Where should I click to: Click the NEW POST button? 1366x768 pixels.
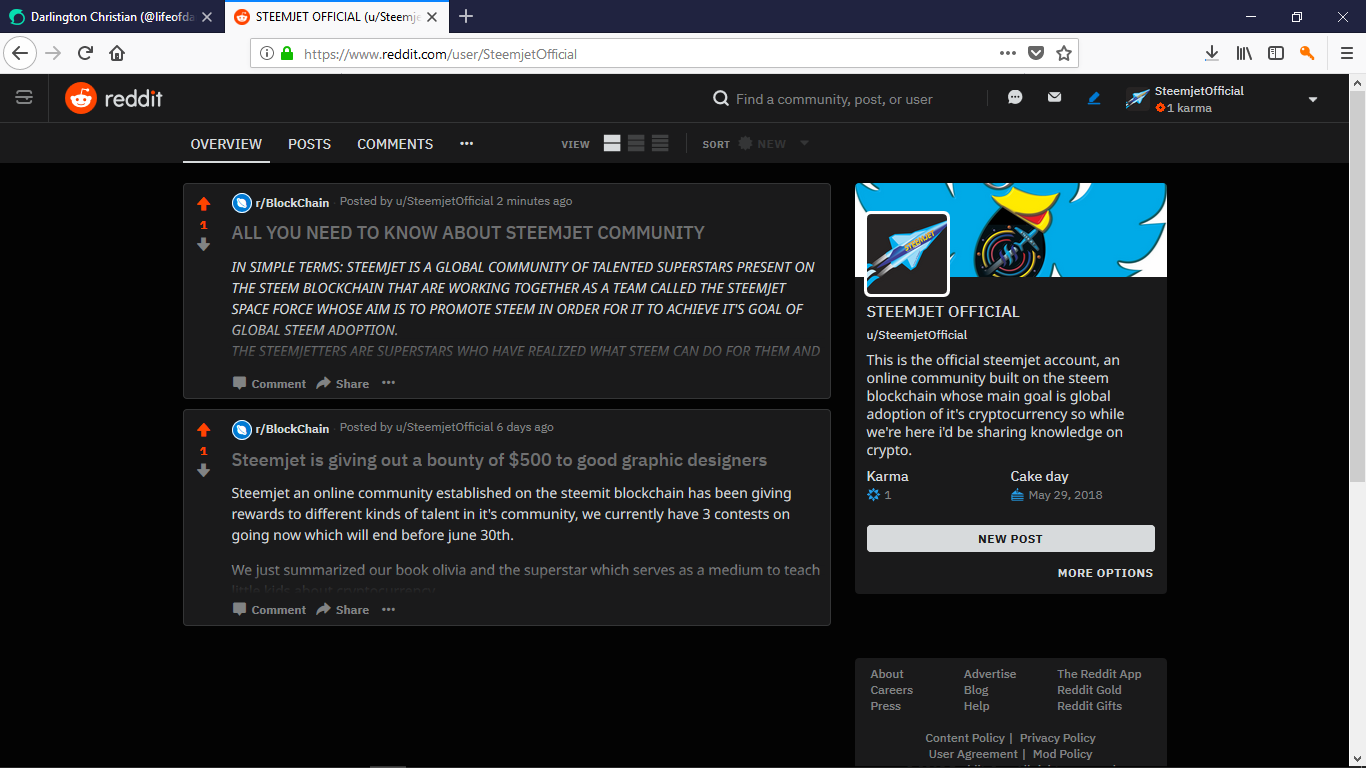pos(1010,539)
